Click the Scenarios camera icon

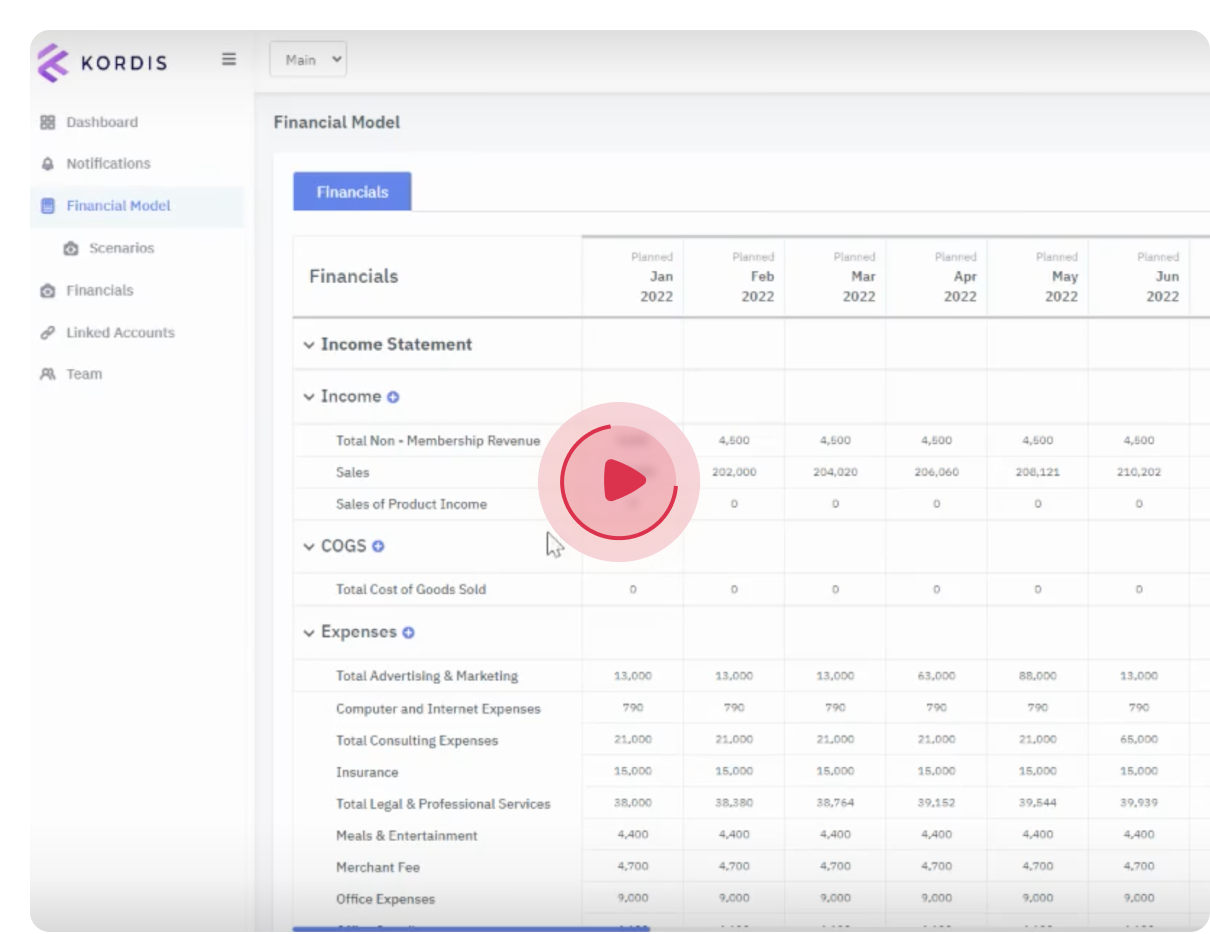71,248
